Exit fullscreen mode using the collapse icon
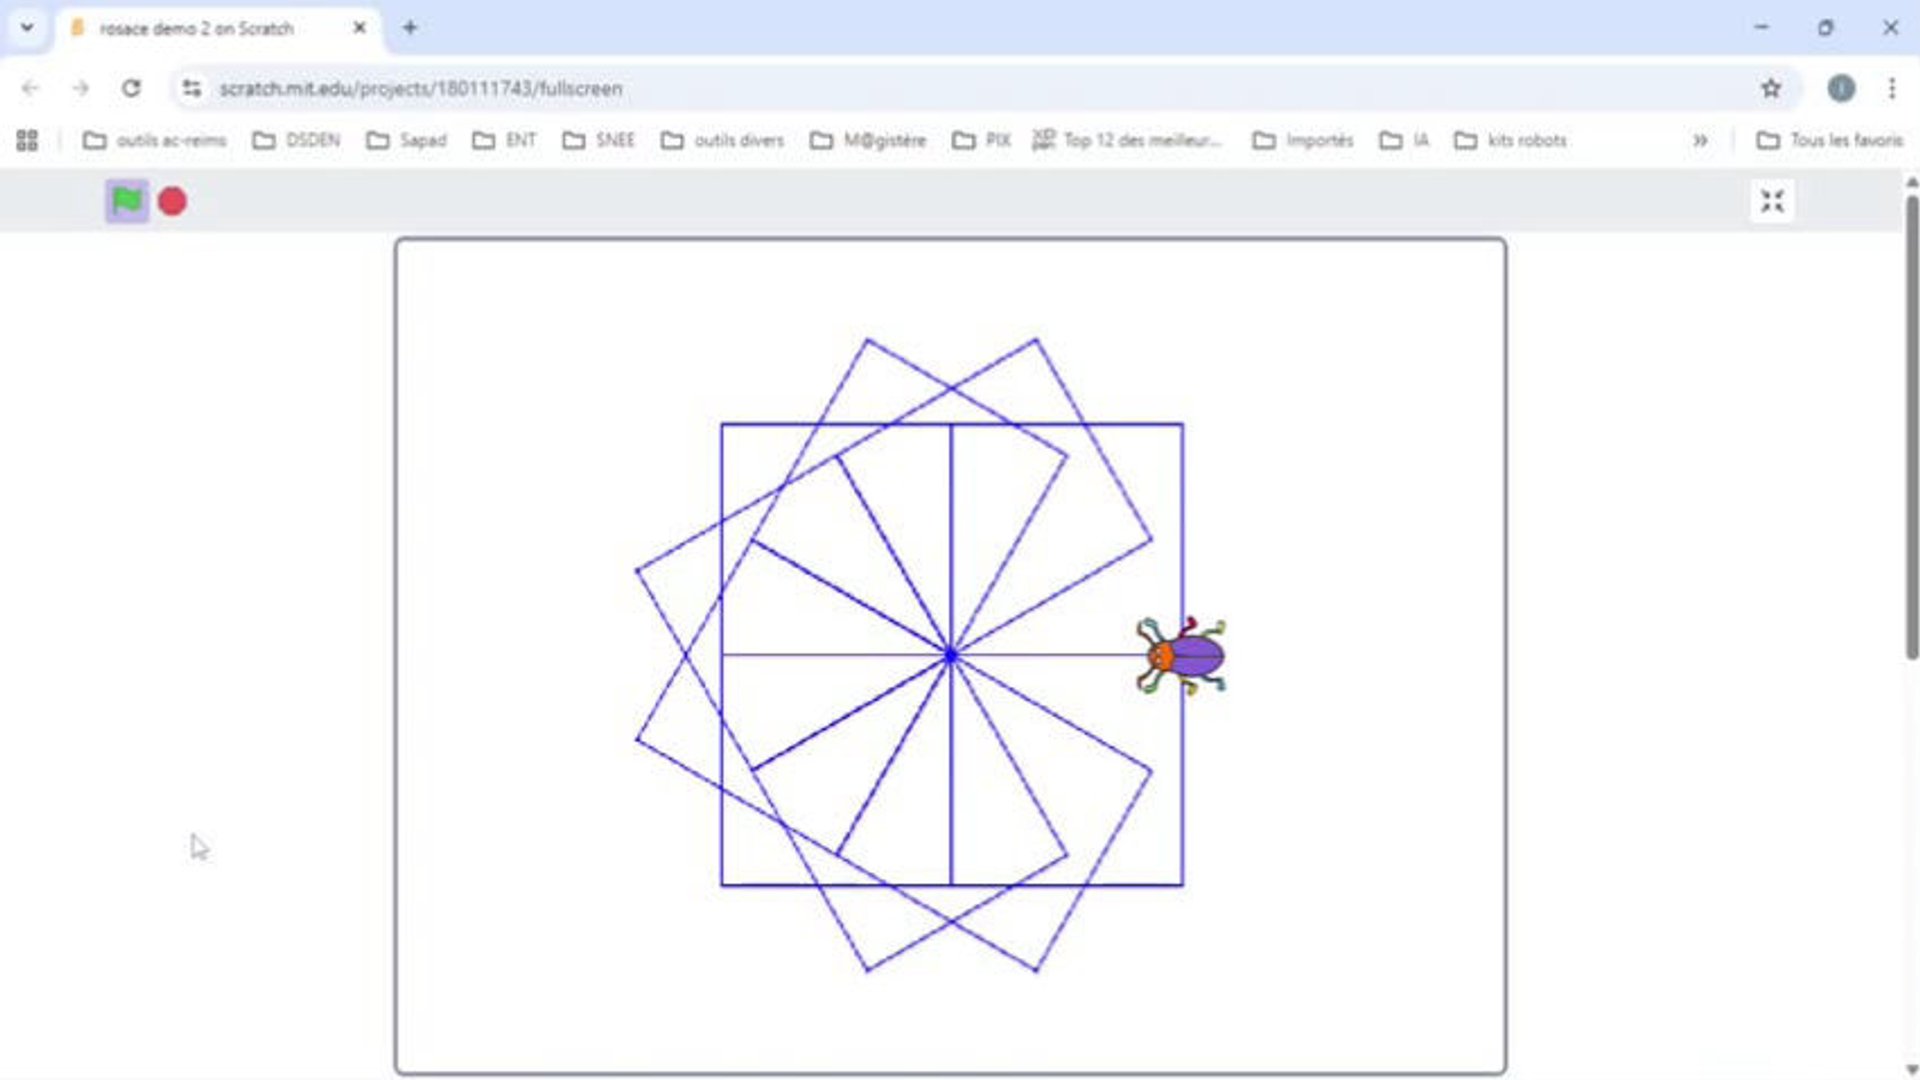This screenshot has width=1920, height=1080. 1772,201
